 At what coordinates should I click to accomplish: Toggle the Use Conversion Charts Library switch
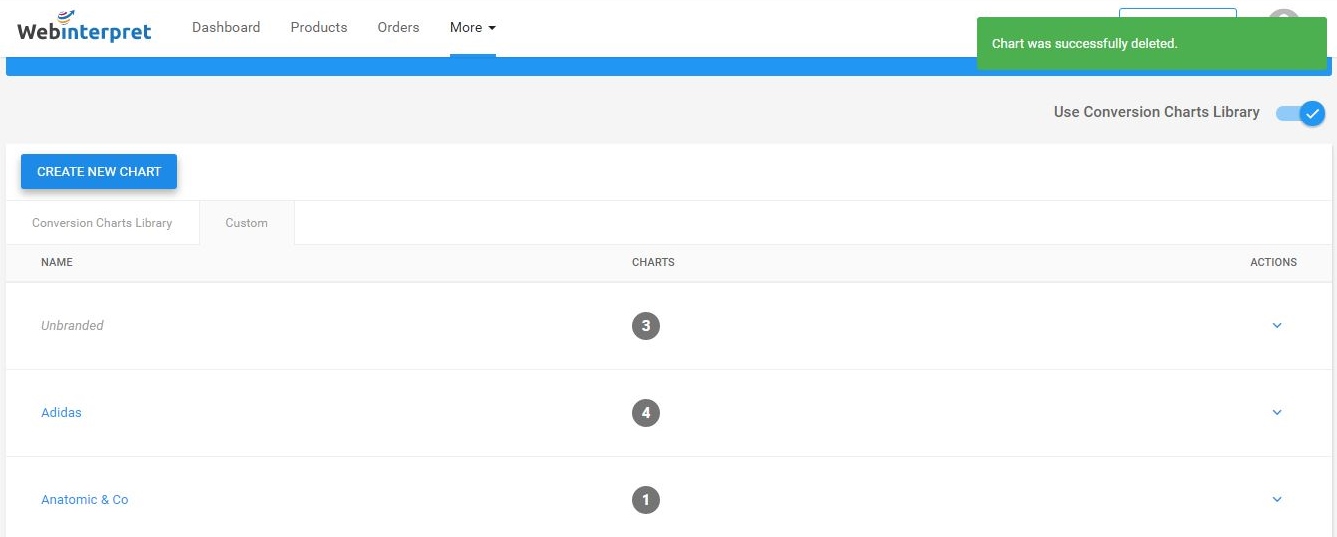[x=1301, y=113]
